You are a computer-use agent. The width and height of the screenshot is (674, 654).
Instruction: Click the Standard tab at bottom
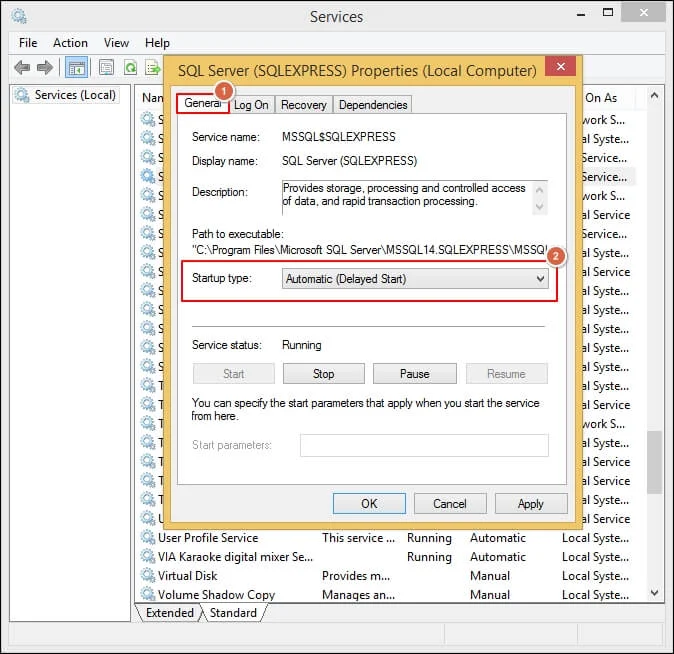[233, 613]
